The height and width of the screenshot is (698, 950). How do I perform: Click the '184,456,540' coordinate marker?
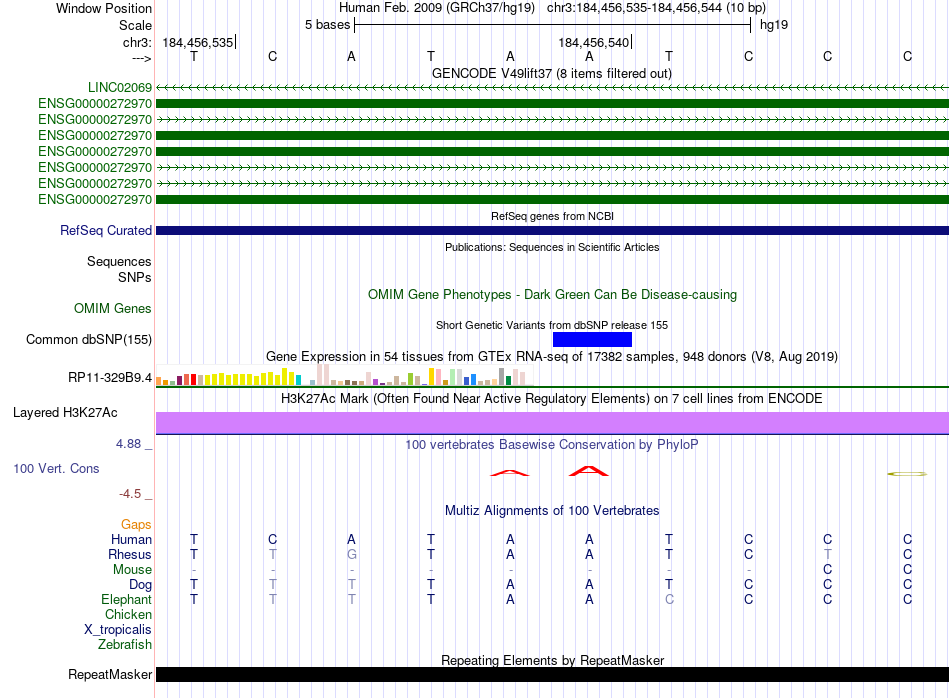coord(594,42)
